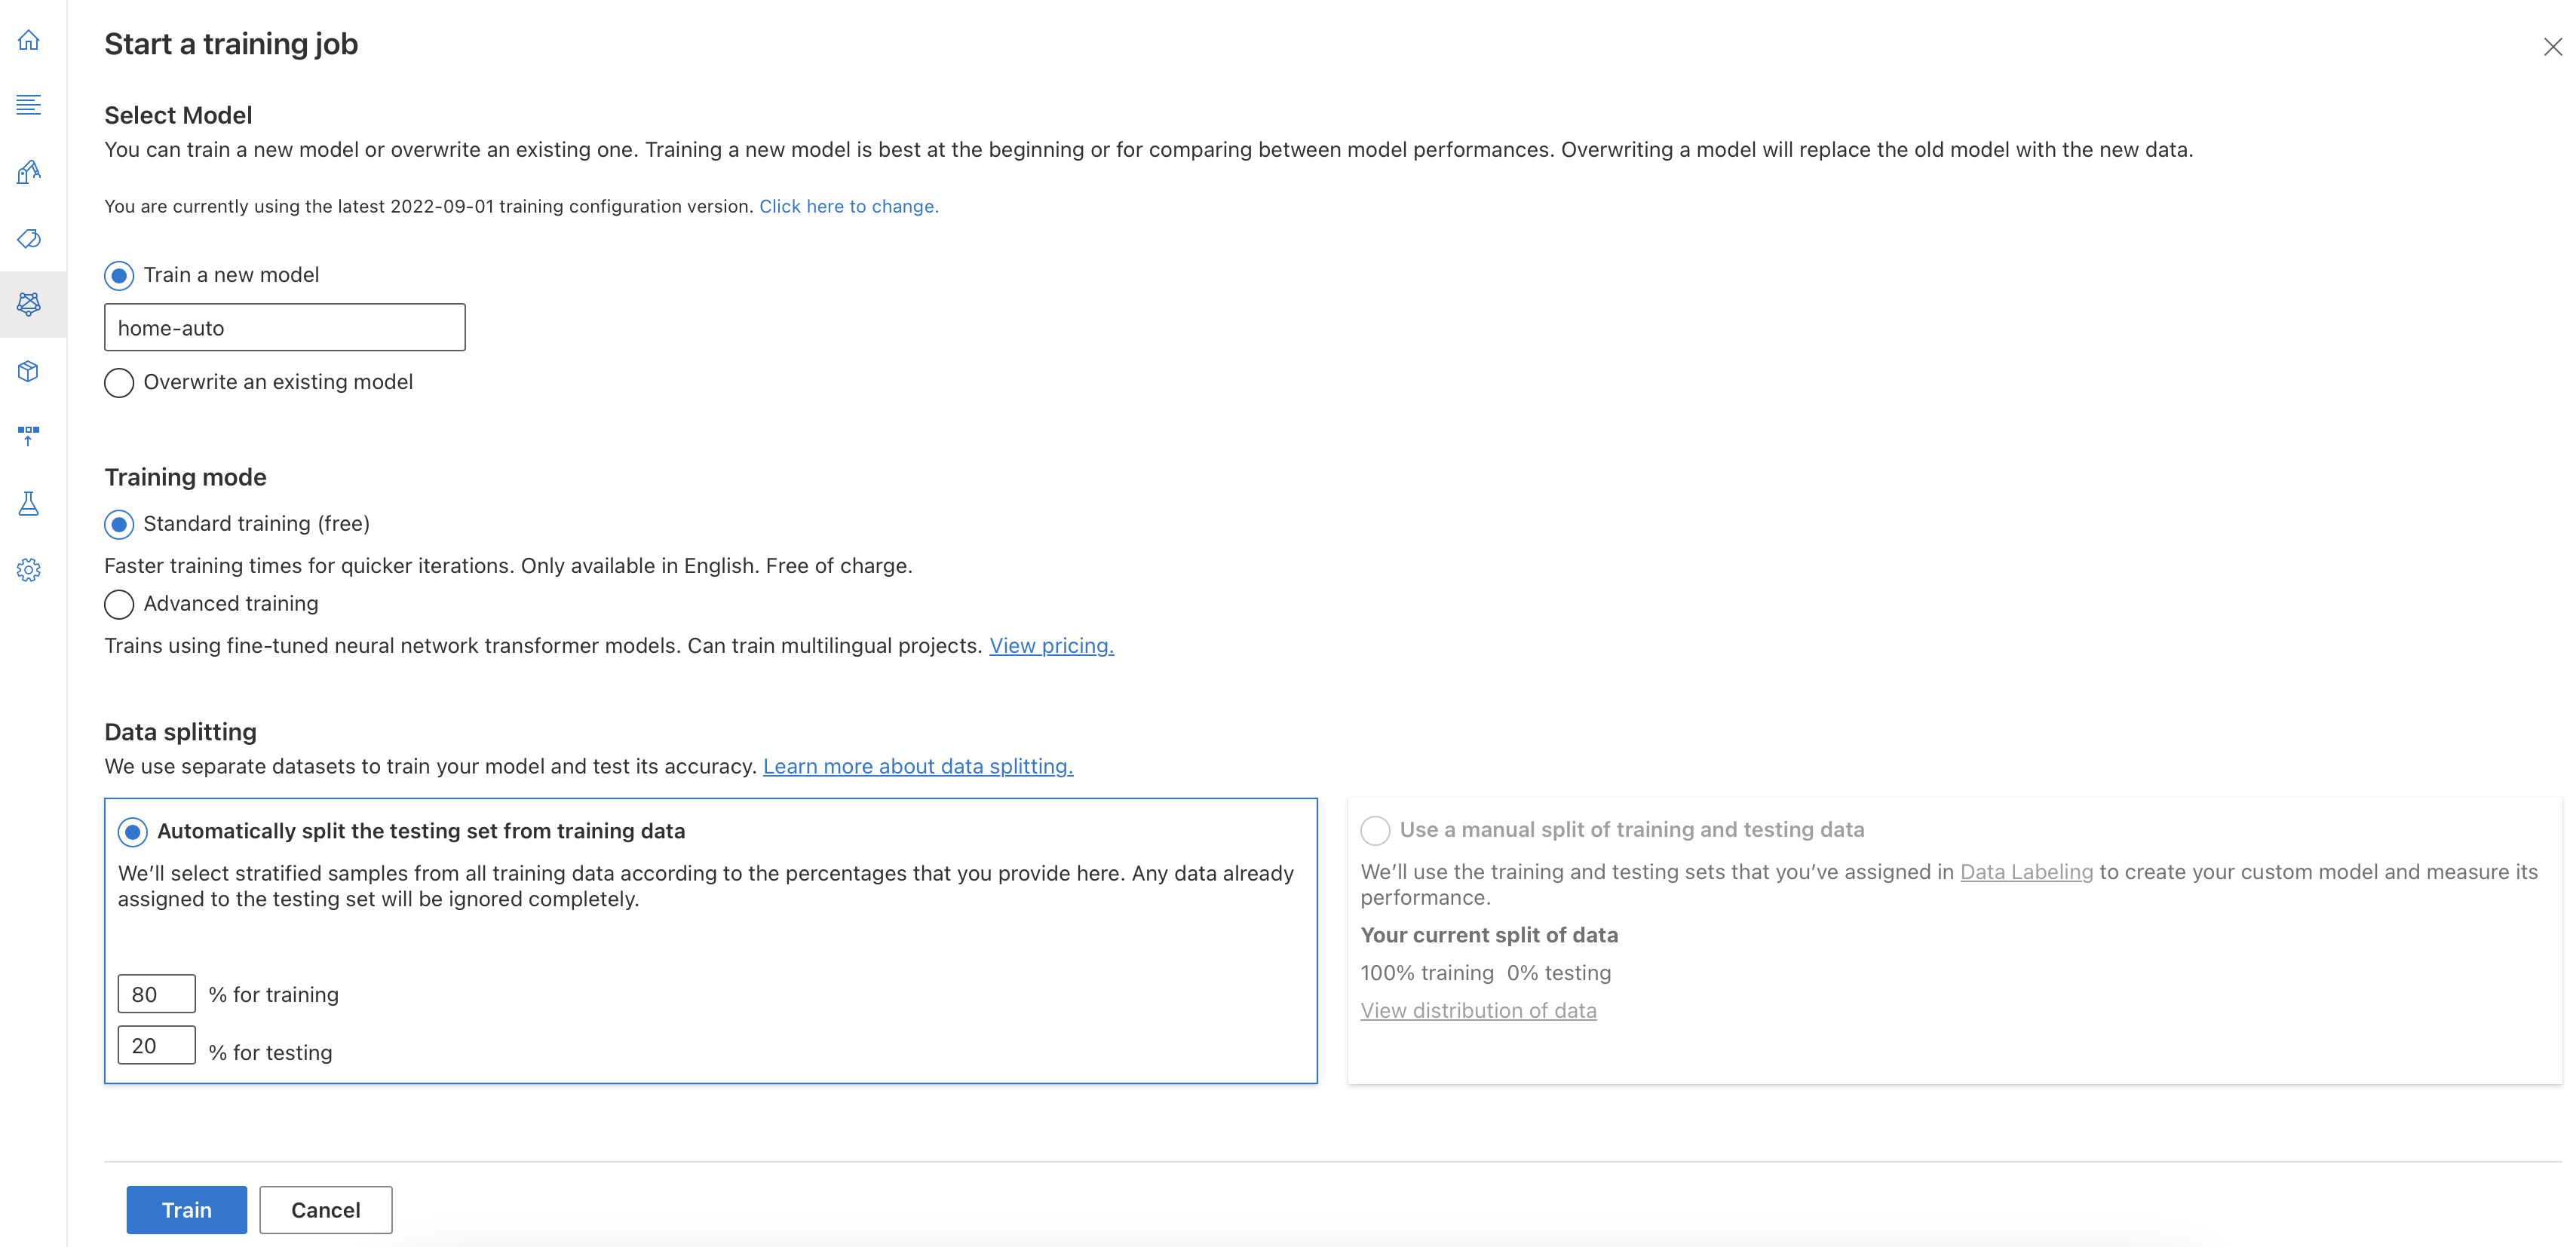Open the testing flask icon
This screenshot has height=1247, width=2576.
pyautogui.click(x=29, y=503)
